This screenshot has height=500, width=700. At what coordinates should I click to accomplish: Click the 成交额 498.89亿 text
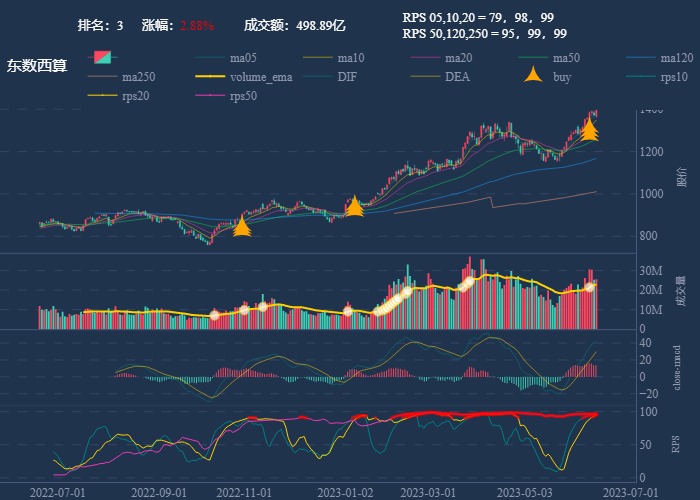[295, 25]
